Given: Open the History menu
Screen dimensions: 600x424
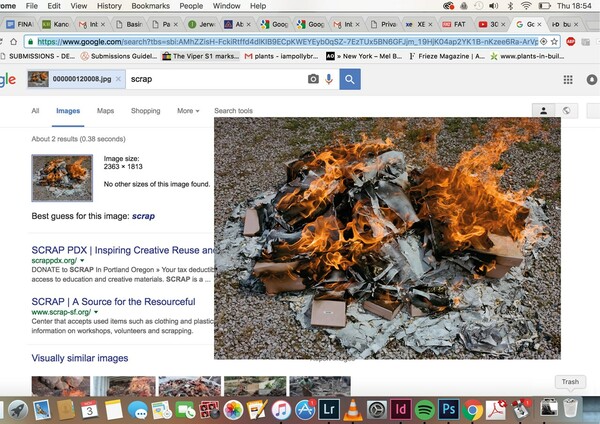Looking at the screenshot, I should [109, 6].
